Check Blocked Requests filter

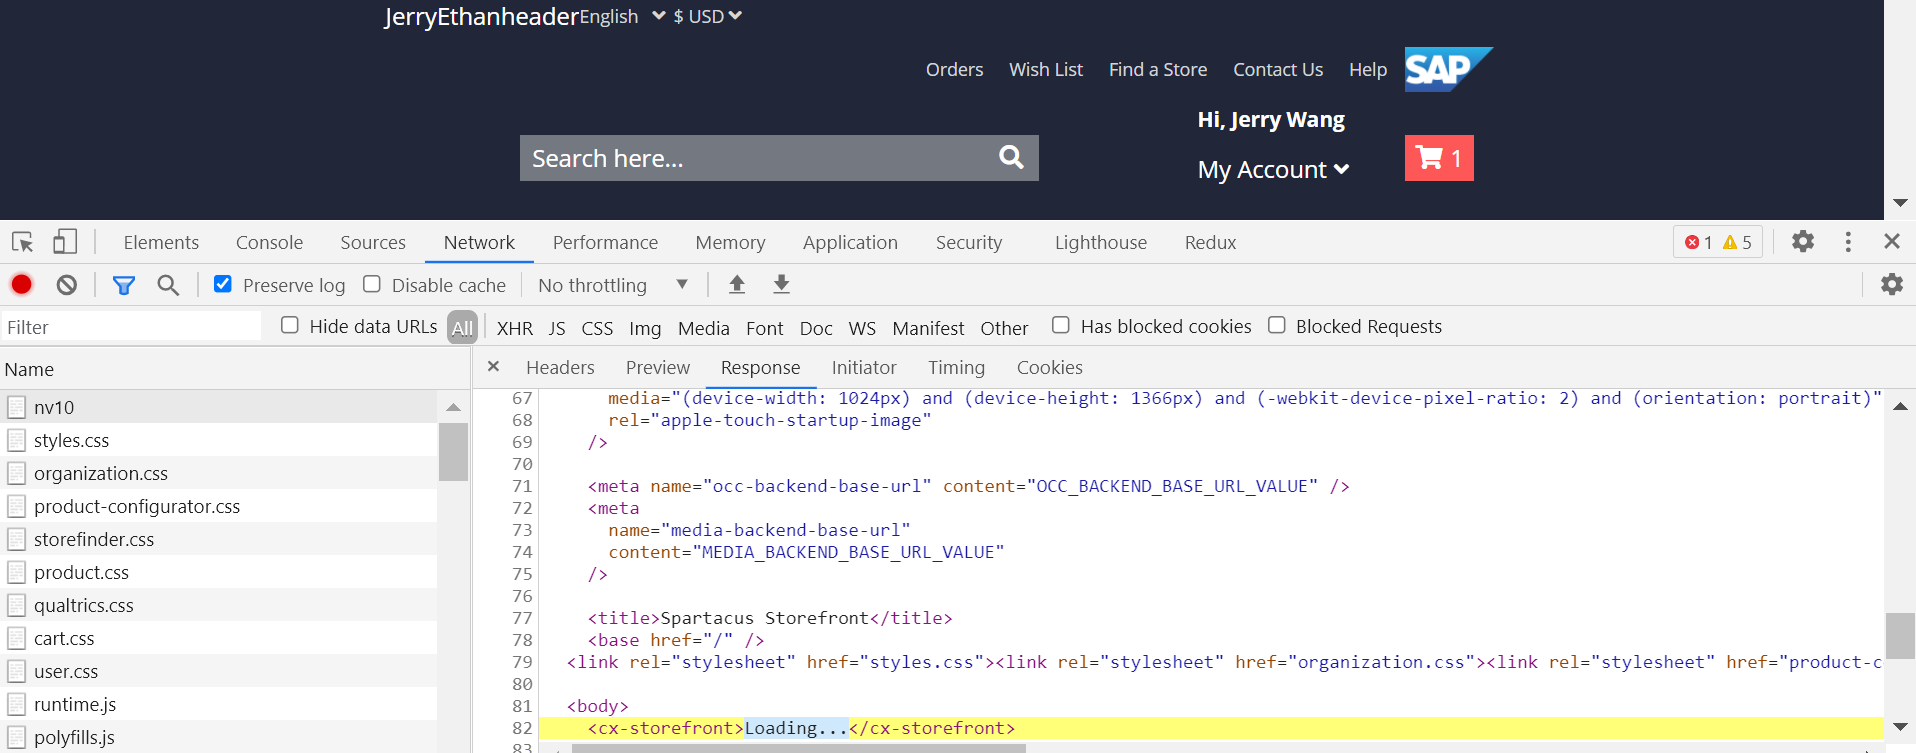click(x=1277, y=325)
